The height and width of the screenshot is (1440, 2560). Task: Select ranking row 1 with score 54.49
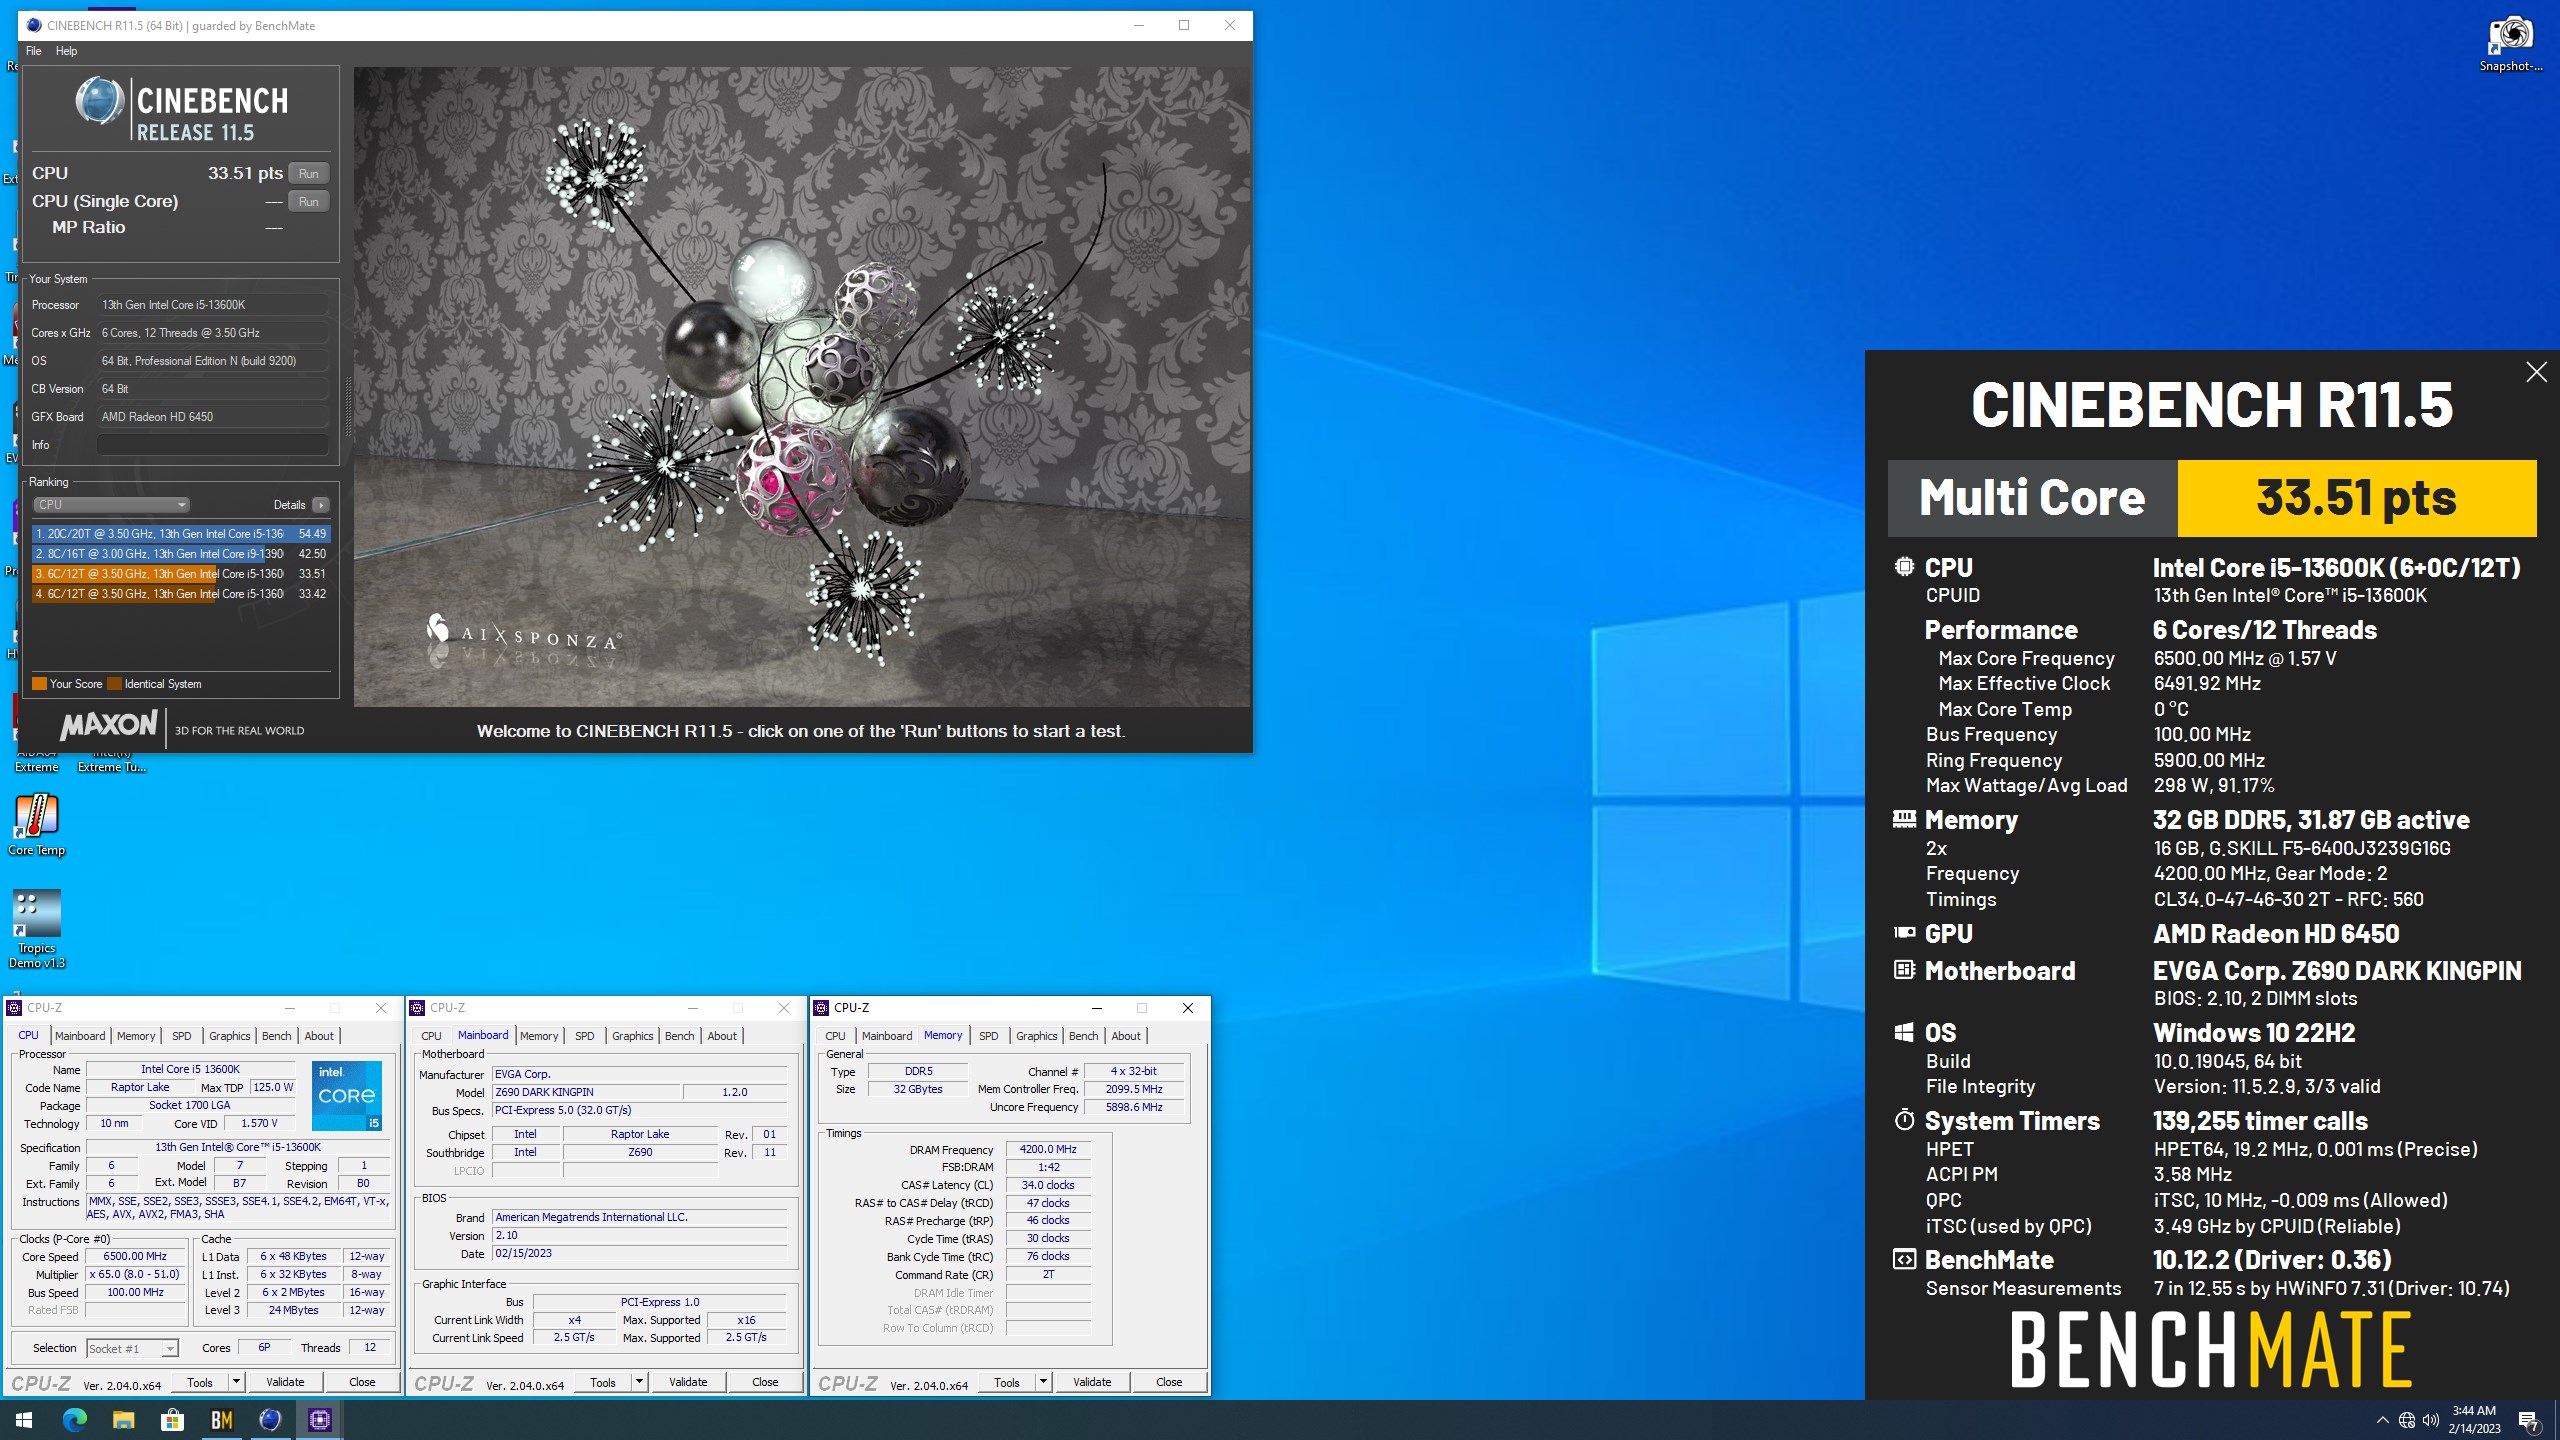point(180,534)
